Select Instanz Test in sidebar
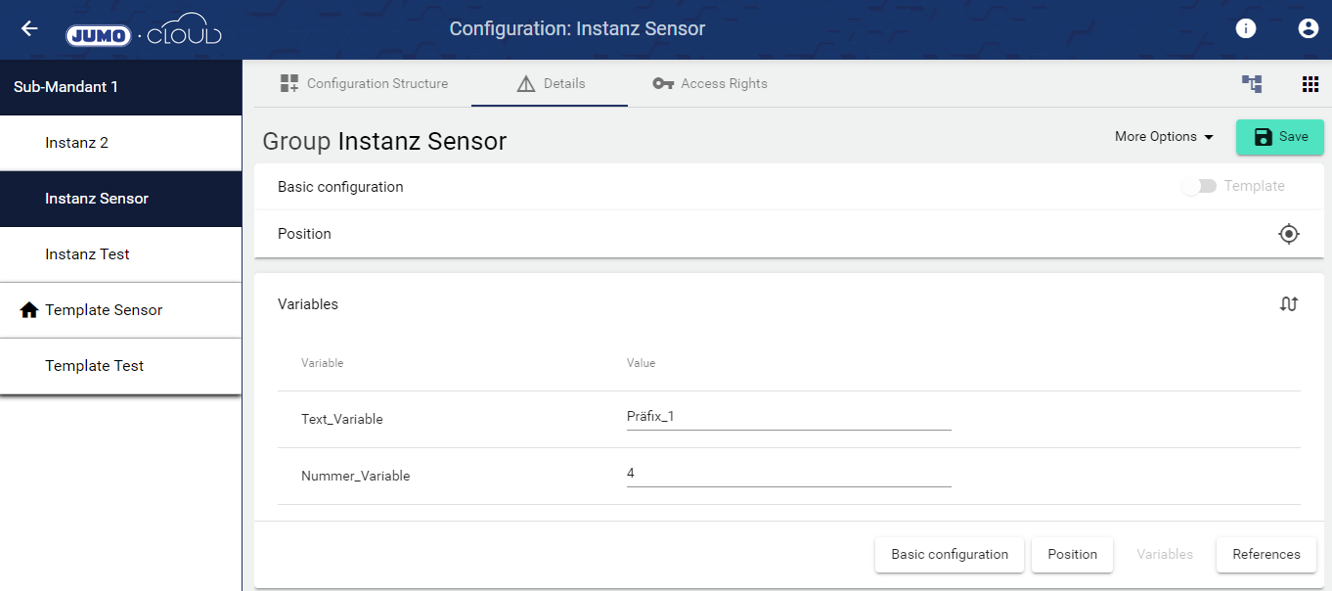The width and height of the screenshot is (1332, 591). (x=87, y=254)
